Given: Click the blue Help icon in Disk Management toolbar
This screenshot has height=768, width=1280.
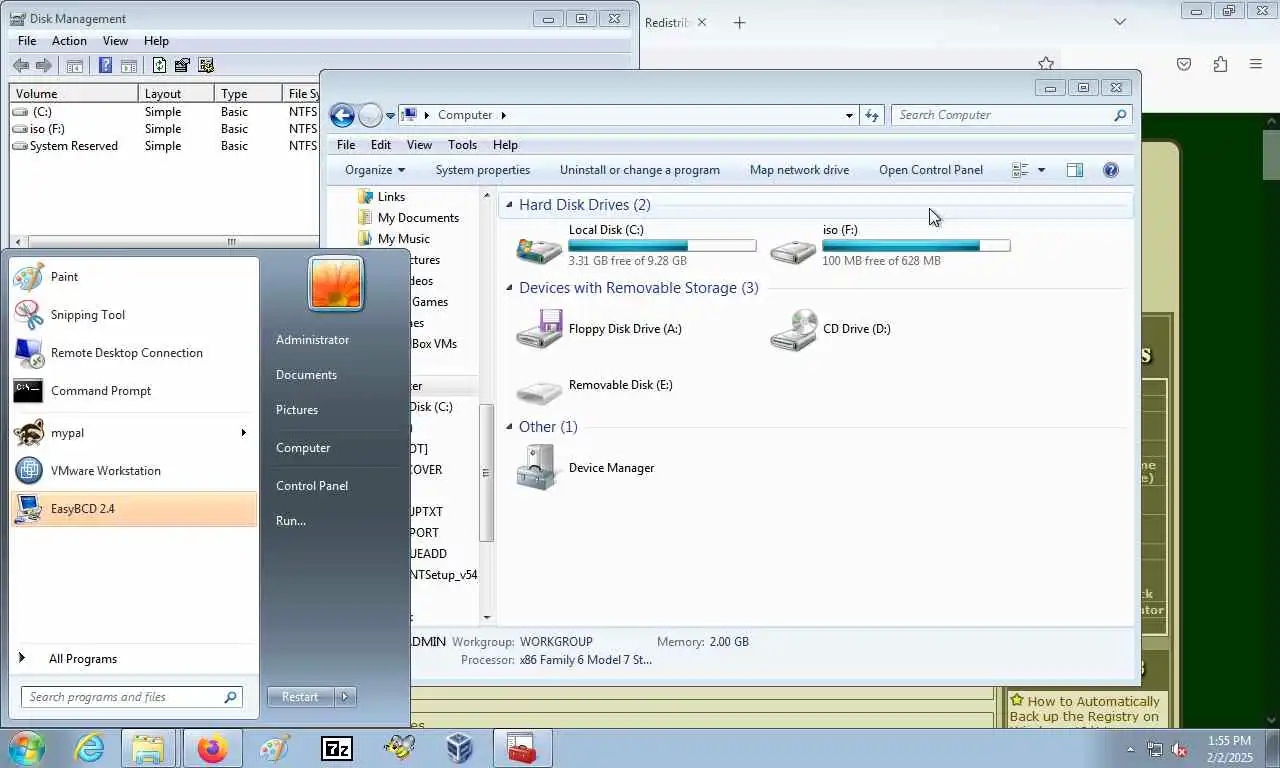Looking at the screenshot, I should point(105,66).
